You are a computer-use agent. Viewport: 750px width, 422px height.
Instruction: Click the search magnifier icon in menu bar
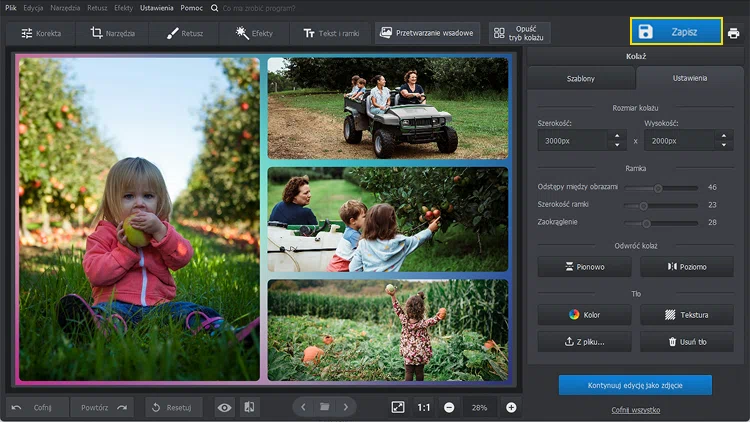(215, 7)
